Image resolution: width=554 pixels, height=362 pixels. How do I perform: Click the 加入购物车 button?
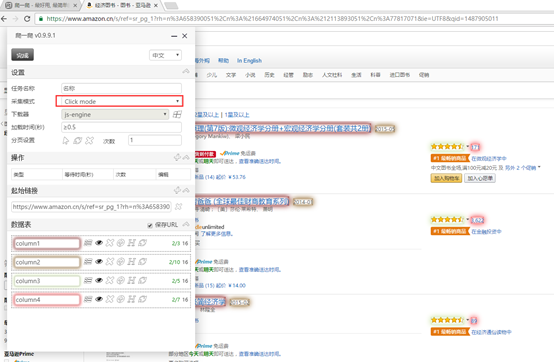[x=446, y=178]
